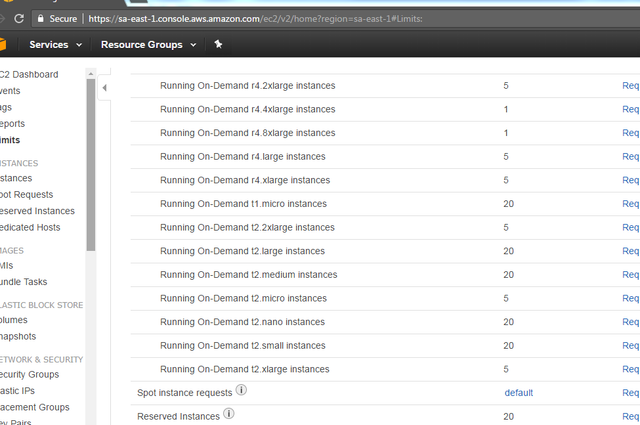Click the 'Spot instance requests' label
The image size is (640, 425).
point(184,393)
